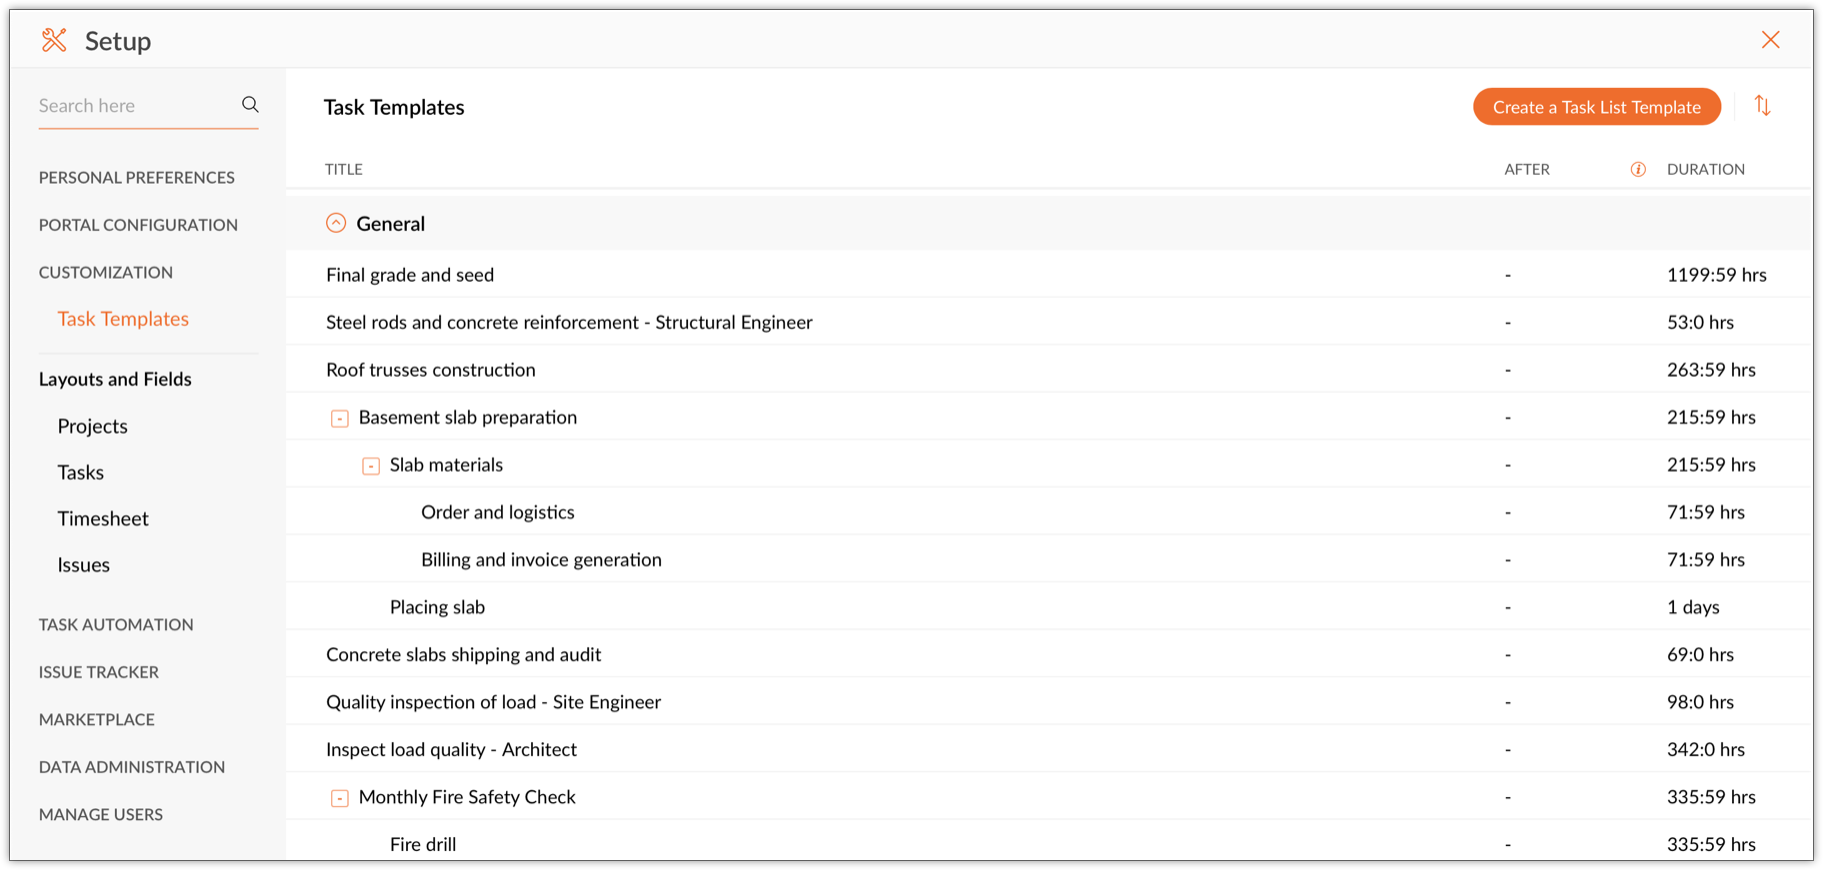Open Projects layouts and fields
Image resolution: width=1823 pixels, height=870 pixels.
pos(93,426)
